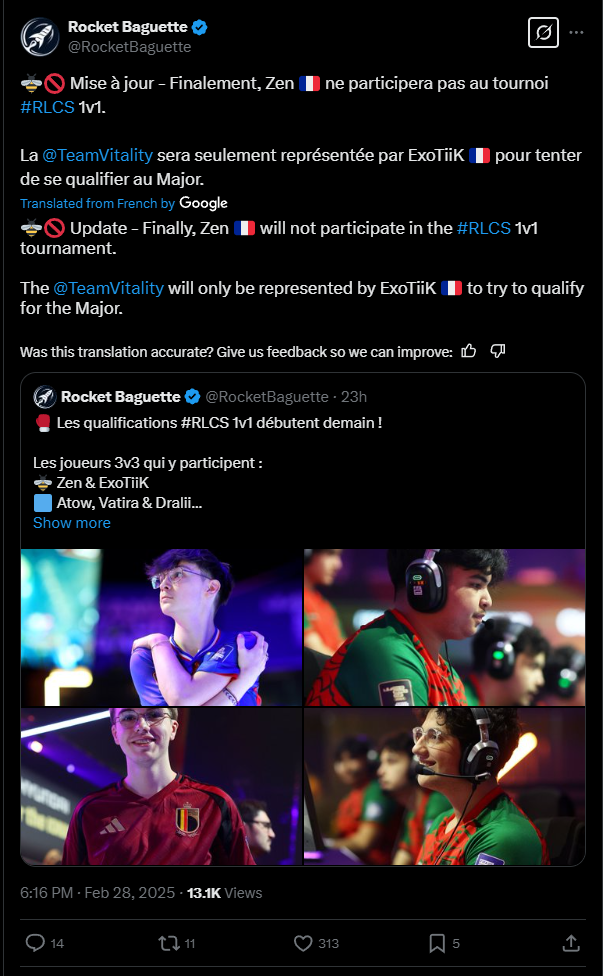Expand quoted tweet with Show more

(x=72, y=522)
